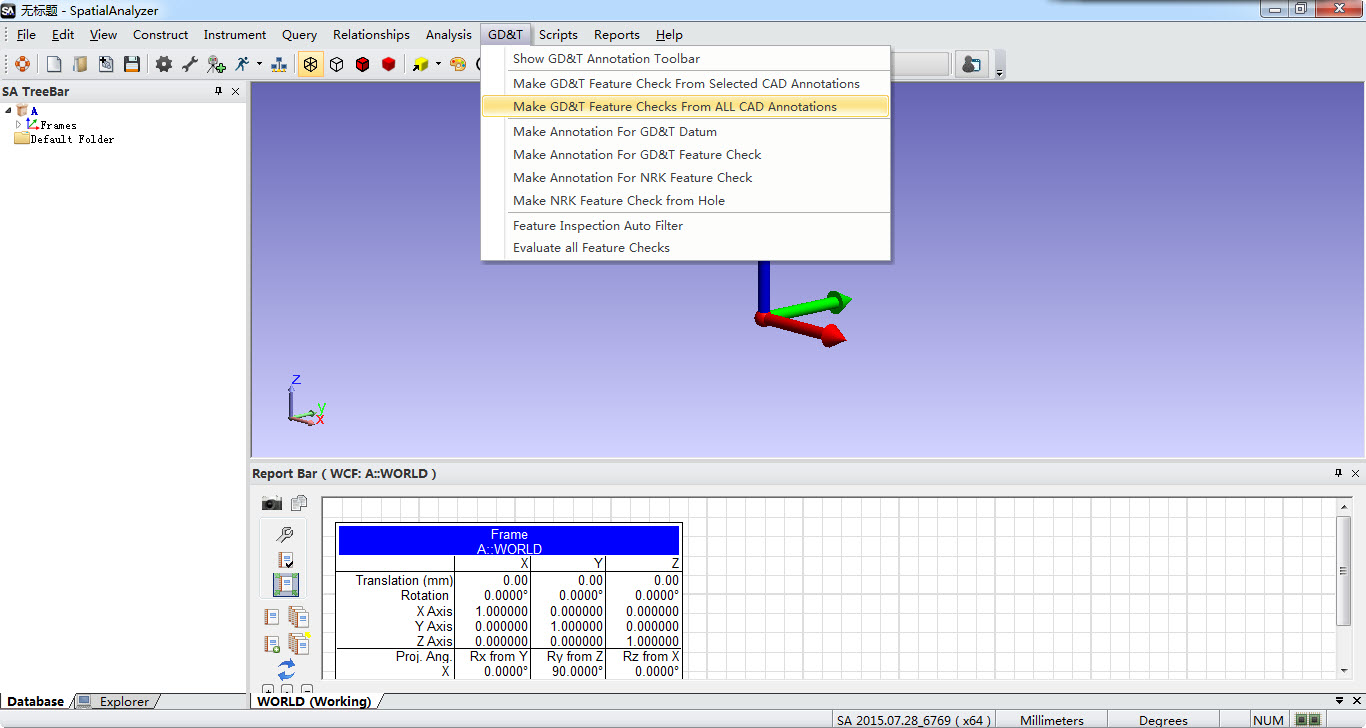This screenshot has height=728, width=1366.
Task: Switch to the Database tab
Action: click(x=36, y=701)
